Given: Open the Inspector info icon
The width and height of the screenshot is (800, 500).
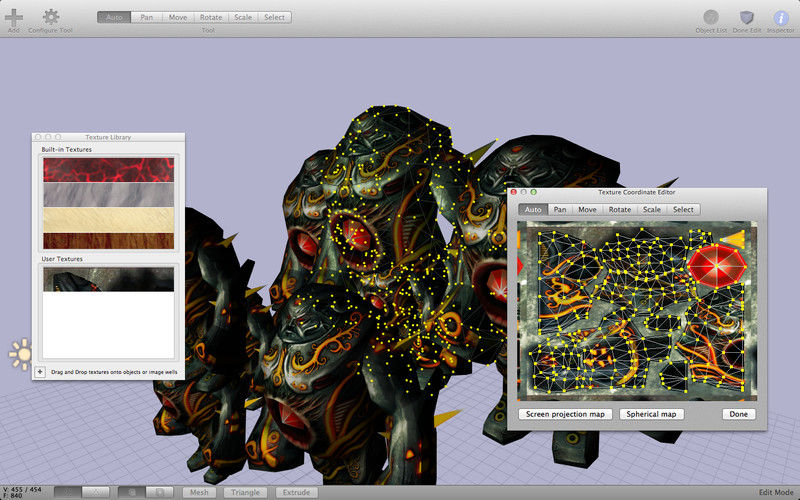Looking at the screenshot, I should (781, 18).
